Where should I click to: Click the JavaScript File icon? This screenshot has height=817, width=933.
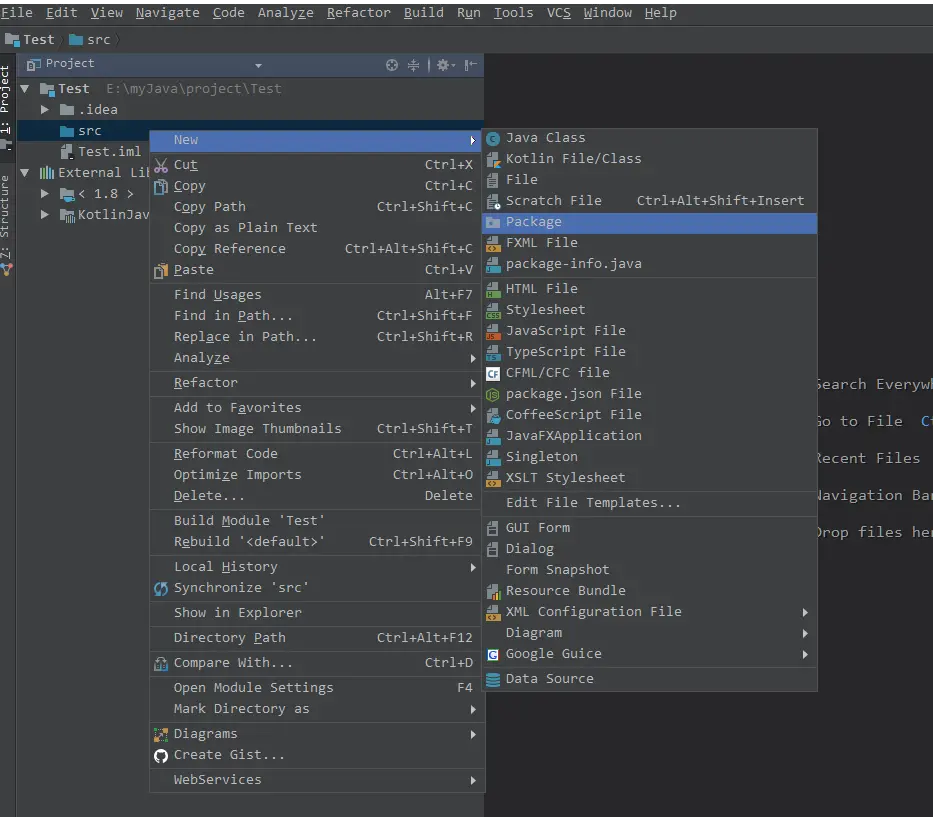pos(493,331)
